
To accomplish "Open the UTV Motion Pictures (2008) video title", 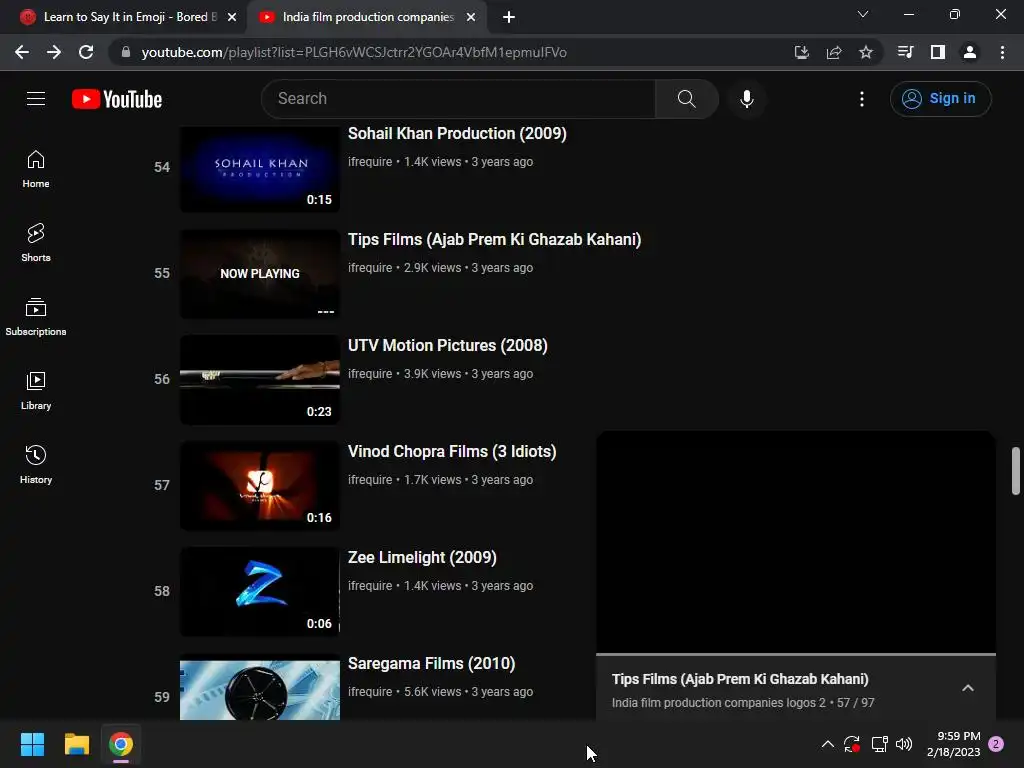I will pyautogui.click(x=447, y=345).
